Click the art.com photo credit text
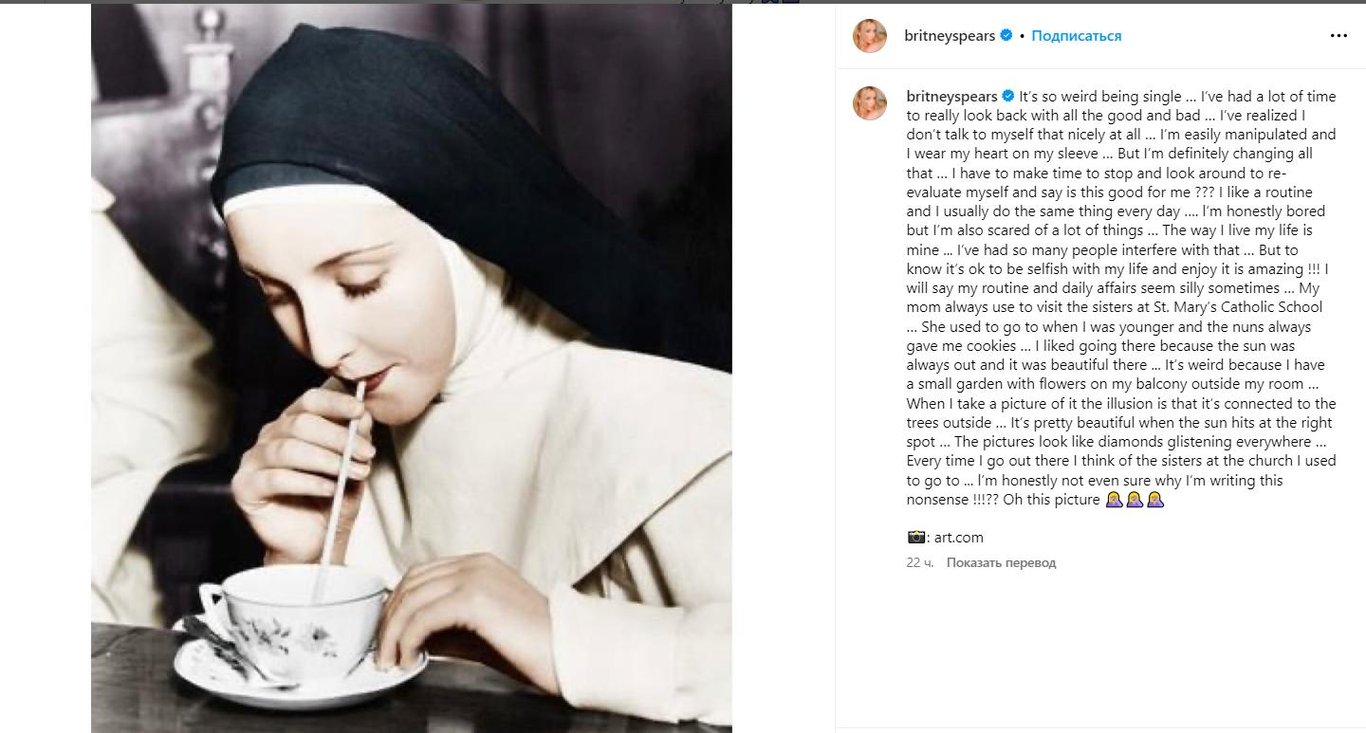This screenshot has width=1366, height=733. [956, 538]
